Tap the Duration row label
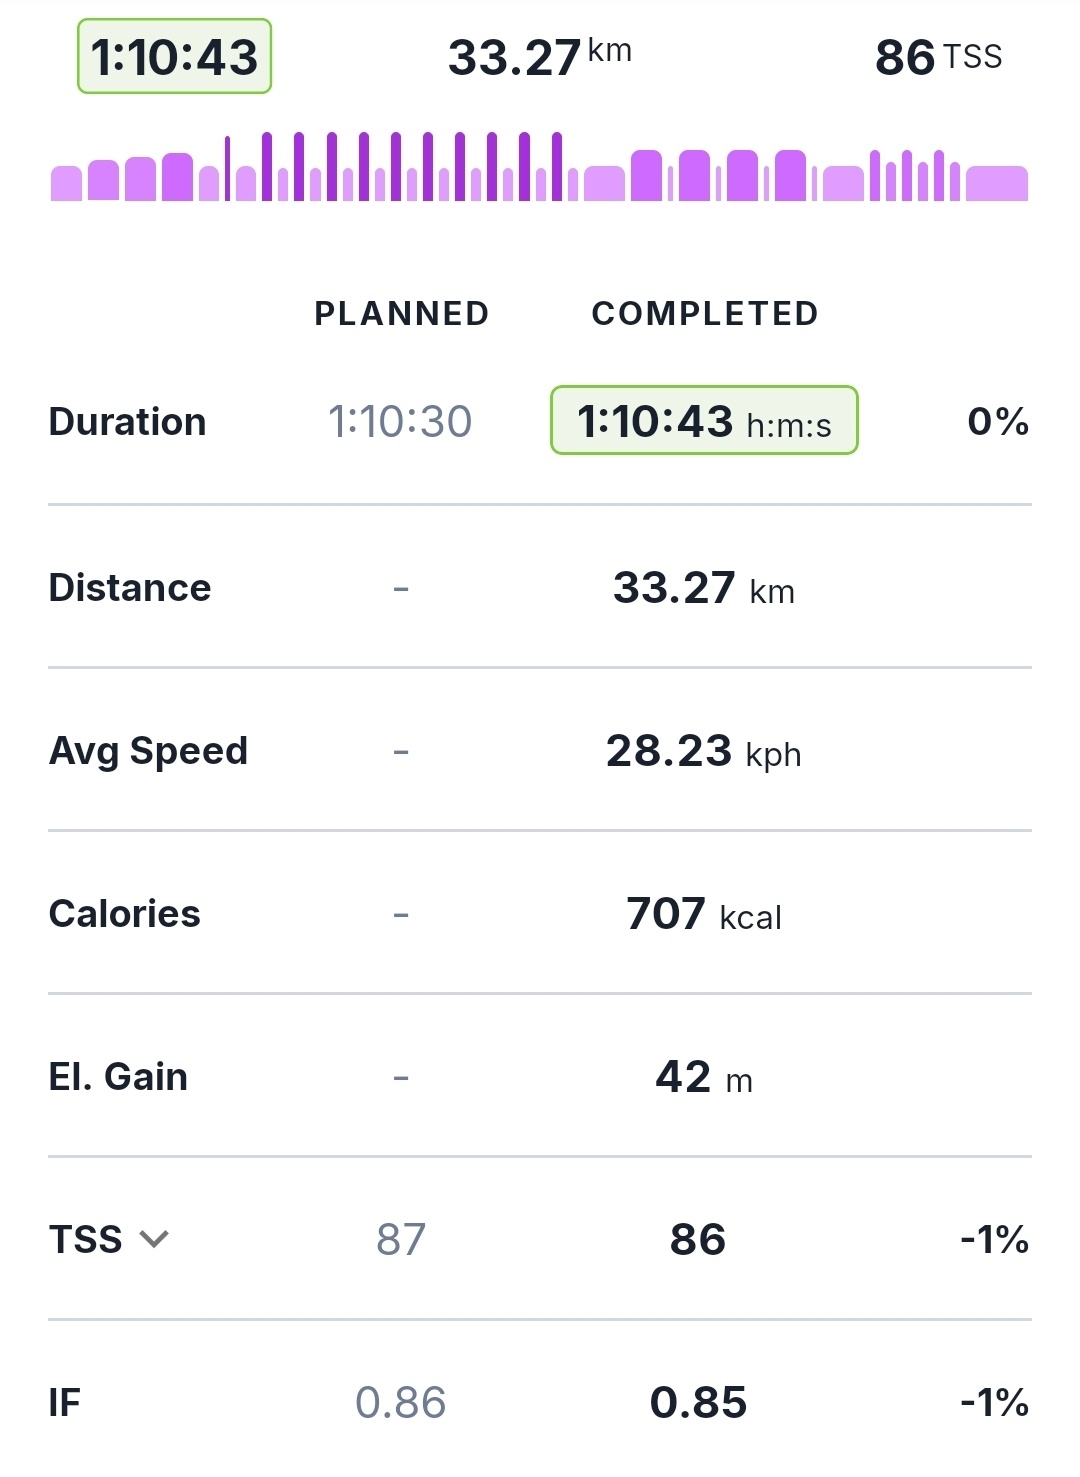This screenshot has width=1080, height=1477. [127, 422]
